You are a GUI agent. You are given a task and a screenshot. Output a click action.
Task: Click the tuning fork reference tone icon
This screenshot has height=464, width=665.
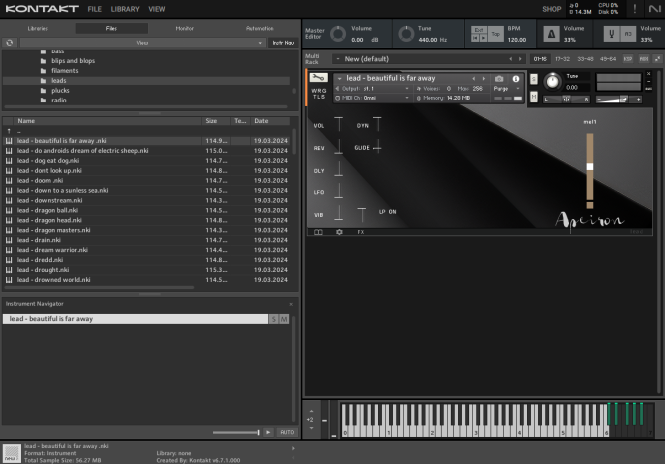(612, 34)
